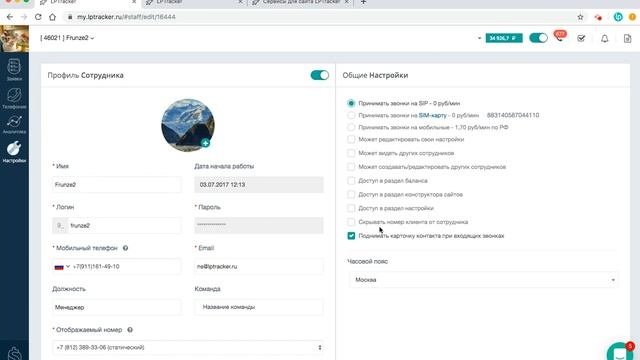Screen dimensions: 640x360
Task: Check Доступ в раздел настройки
Action: click(351, 208)
